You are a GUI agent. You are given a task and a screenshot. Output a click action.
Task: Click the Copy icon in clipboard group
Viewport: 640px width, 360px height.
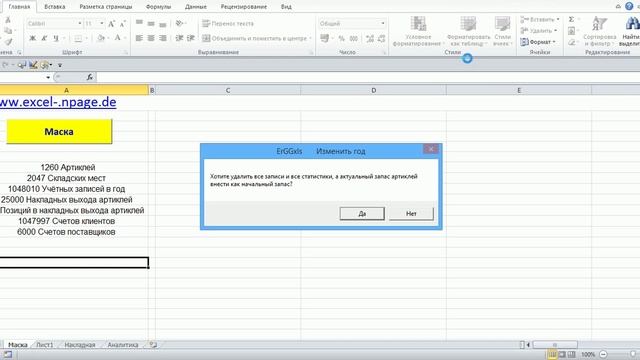(8, 31)
